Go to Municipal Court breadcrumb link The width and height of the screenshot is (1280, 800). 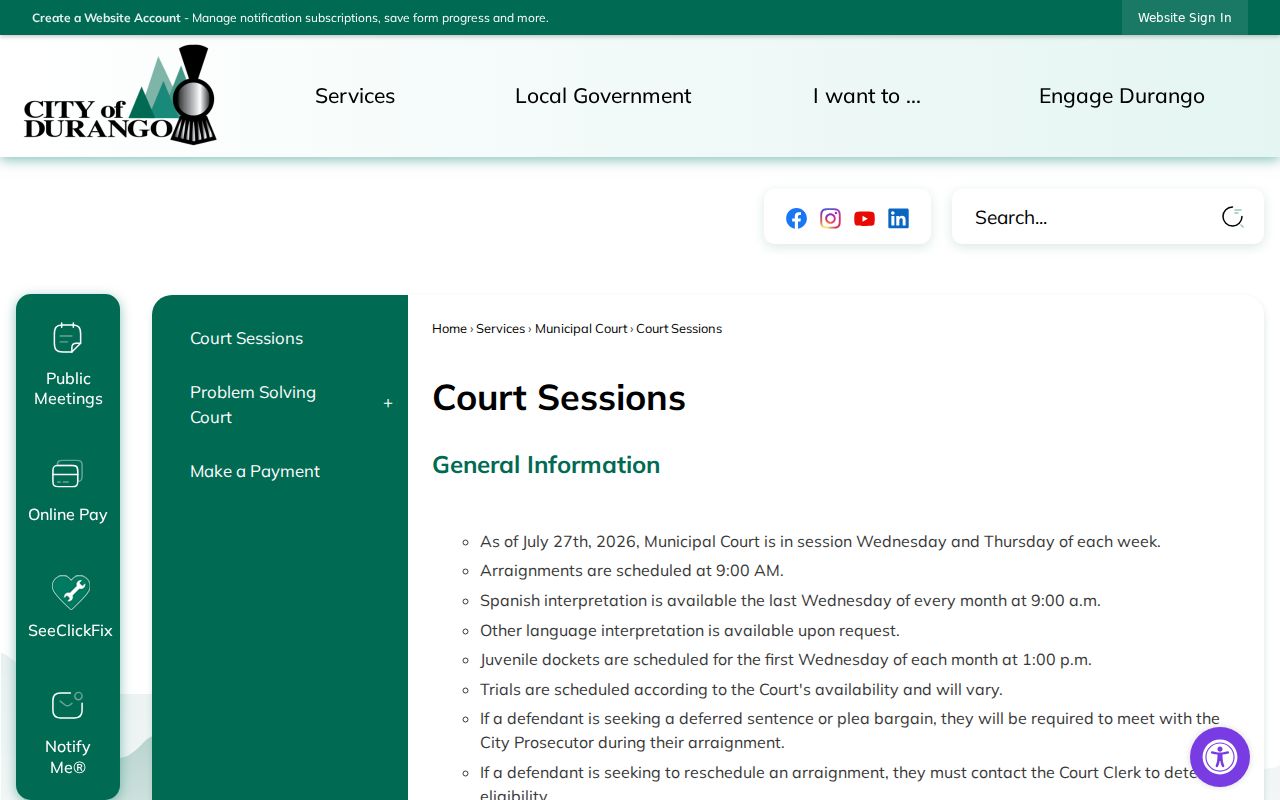click(581, 329)
